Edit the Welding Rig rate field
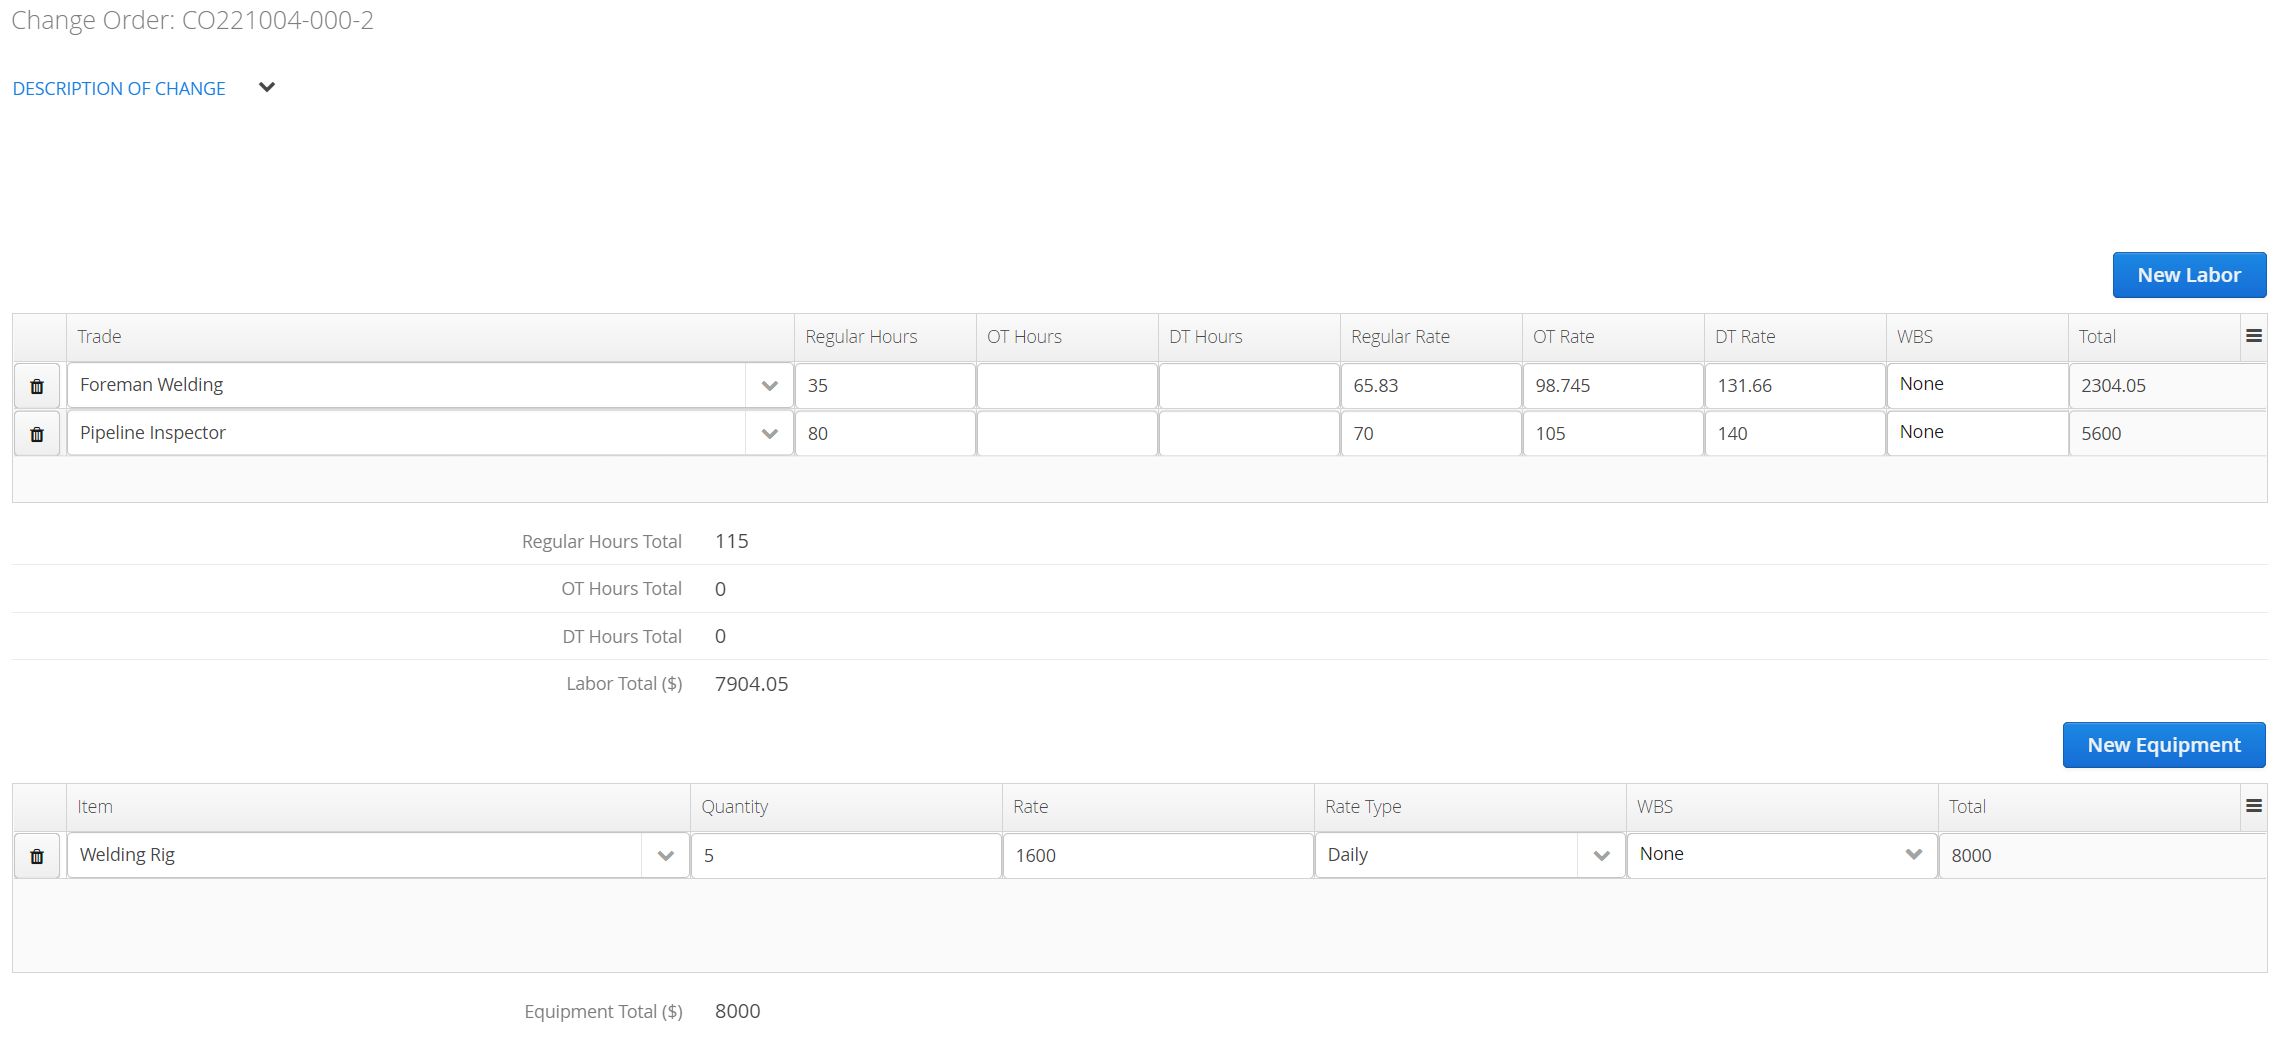Screen dimensions: 2276x1037 tap(1158, 856)
